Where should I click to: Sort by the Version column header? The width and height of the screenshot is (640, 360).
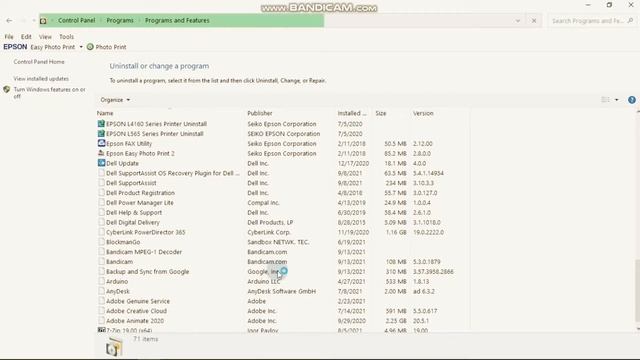pos(423,113)
